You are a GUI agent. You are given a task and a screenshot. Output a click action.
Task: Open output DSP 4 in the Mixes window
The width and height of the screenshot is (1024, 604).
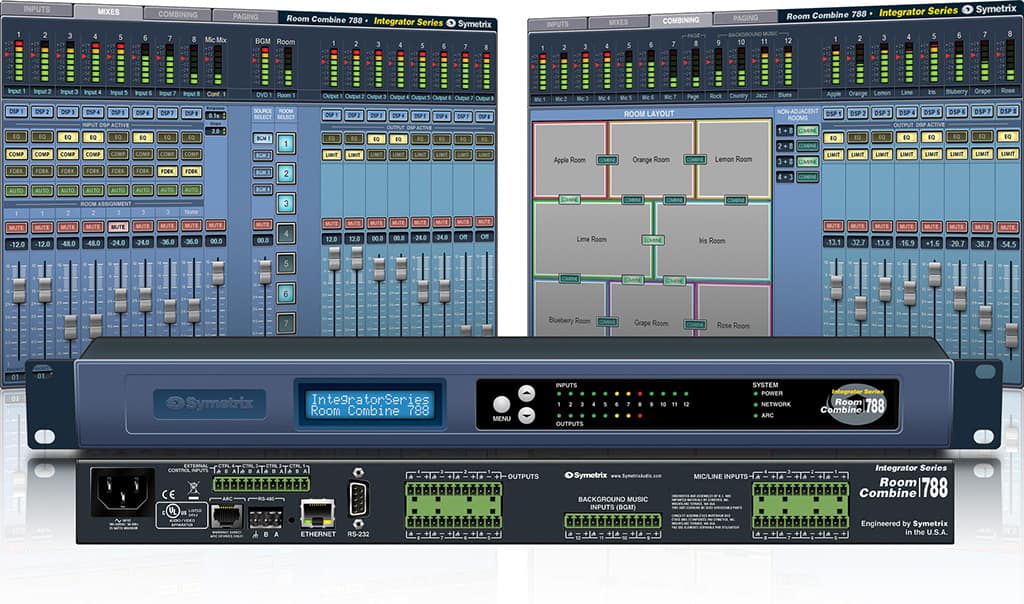pos(398,116)
